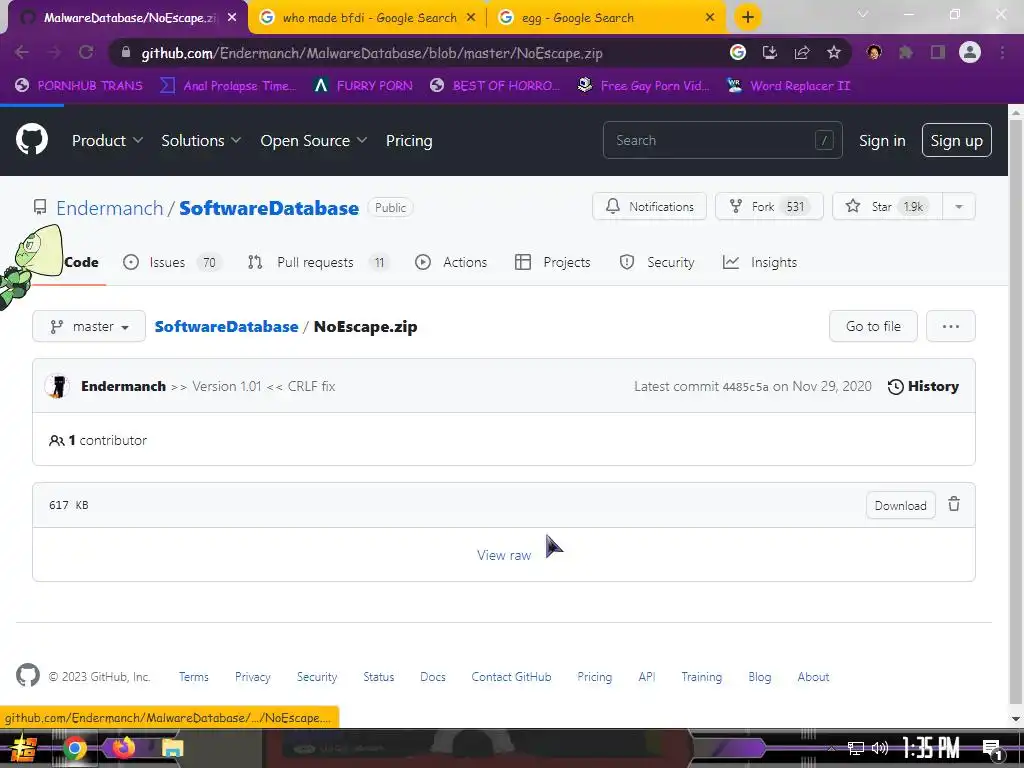1024x768 pixels.
Task: Click the install/download page icon in address bar
Action: (770, 52)
